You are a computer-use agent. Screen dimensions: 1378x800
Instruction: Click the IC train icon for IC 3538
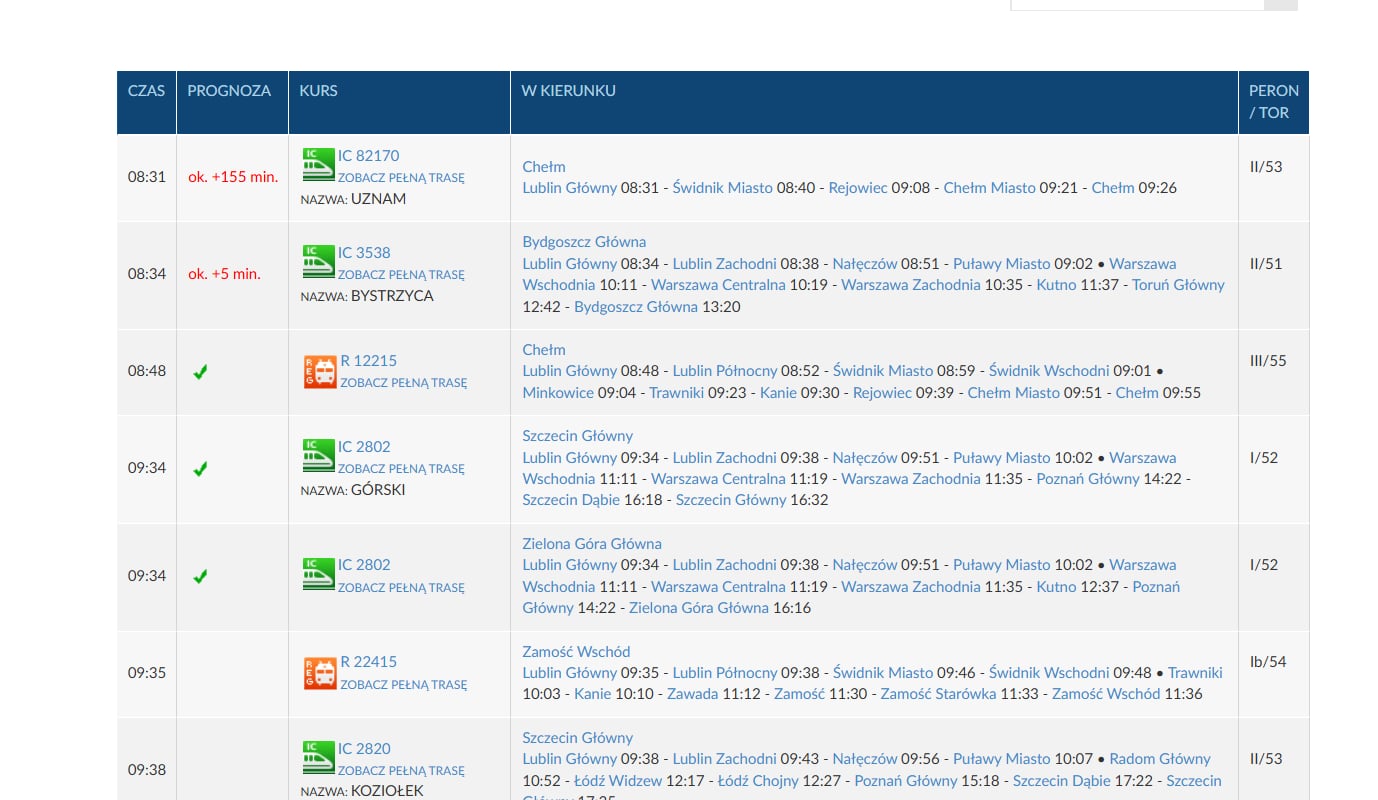click(318, 262)
